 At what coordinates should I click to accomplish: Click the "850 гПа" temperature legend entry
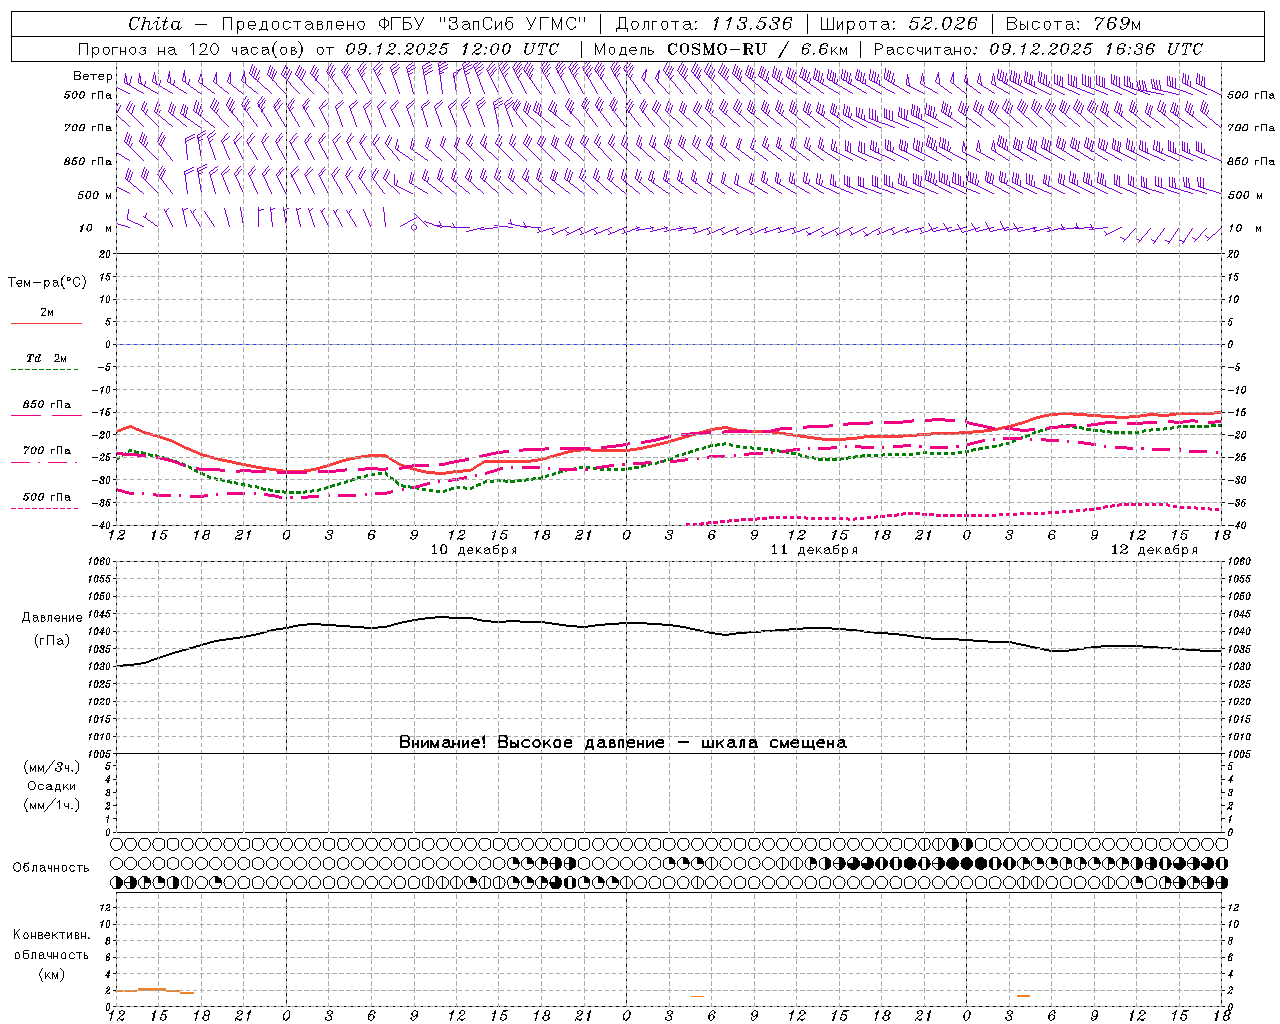pyautogui.click(x=46, y=405)
